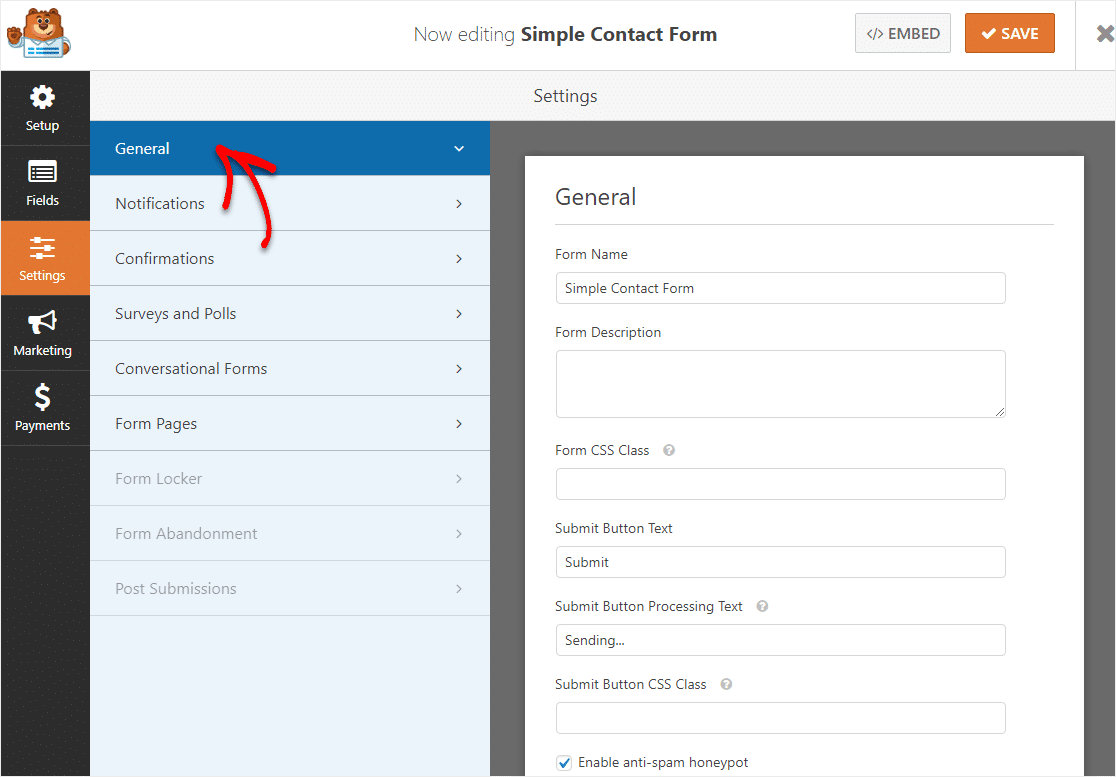Screen dimensions: 1116x777
Task: Expand the Conversational Forms chevron
Action: tap(459, 369)
